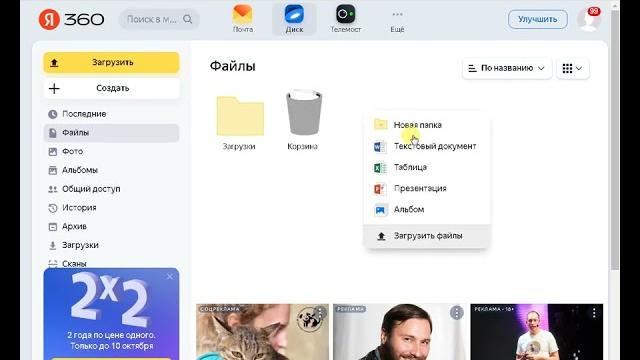Click the Улучшить upgrade button
Image resolution: width=640 pixels, height=360 pixels.
pos(538,19)
